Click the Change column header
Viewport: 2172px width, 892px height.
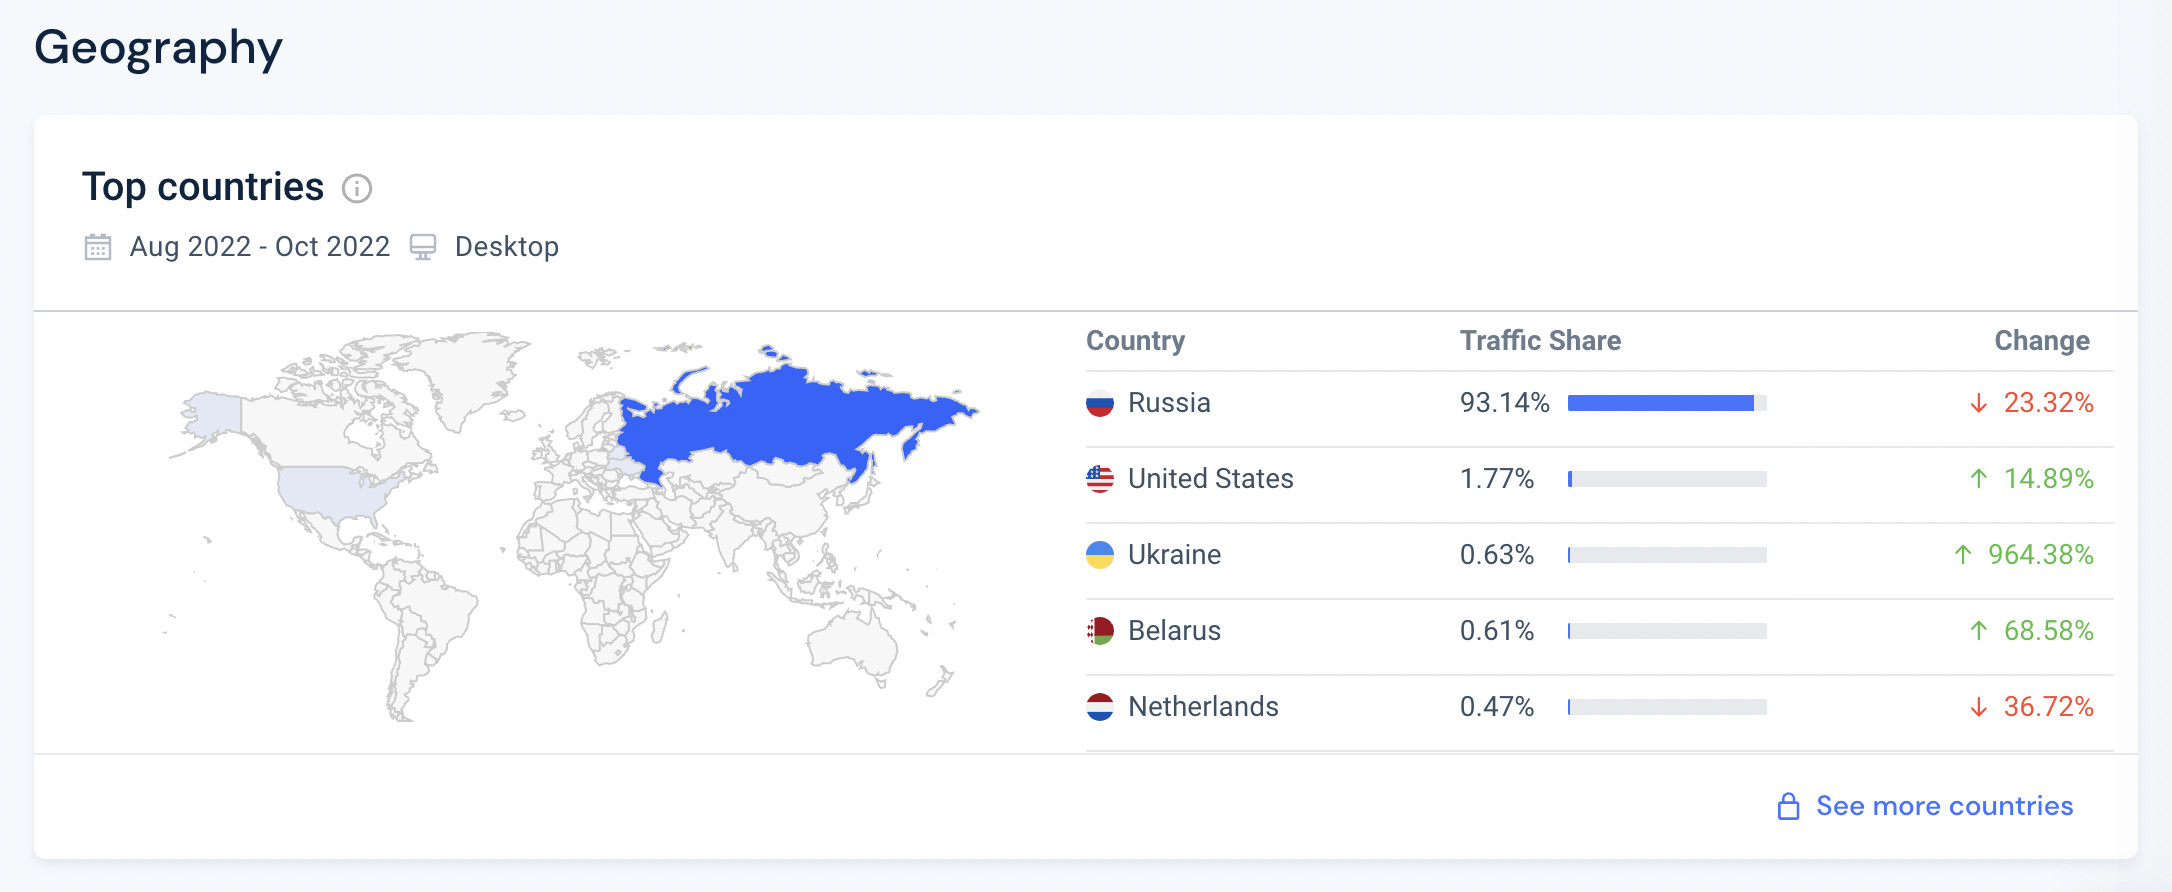tap(2041, 341)
